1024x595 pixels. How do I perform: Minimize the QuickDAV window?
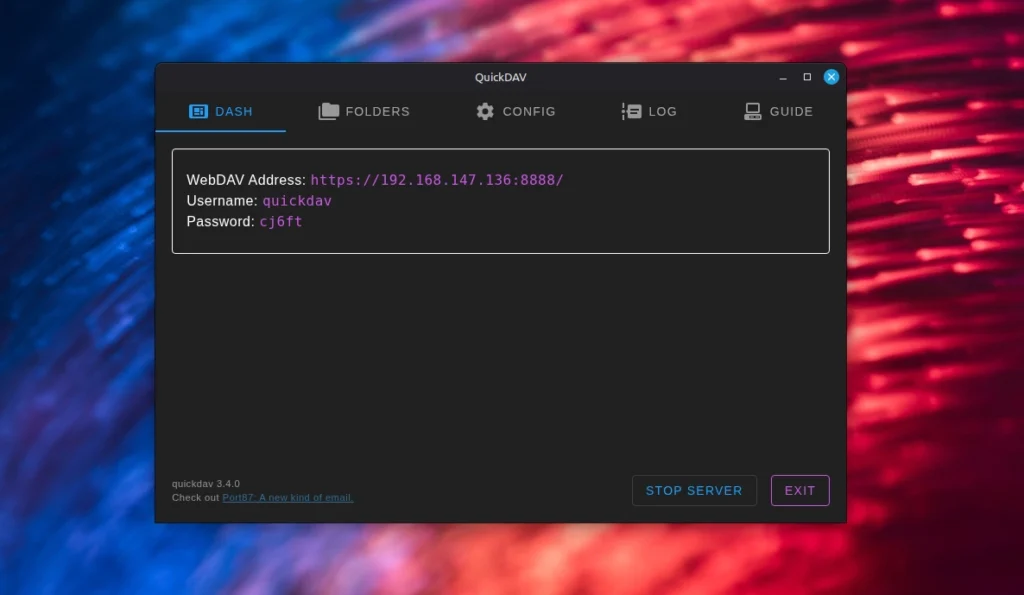[x=781, y=77]
